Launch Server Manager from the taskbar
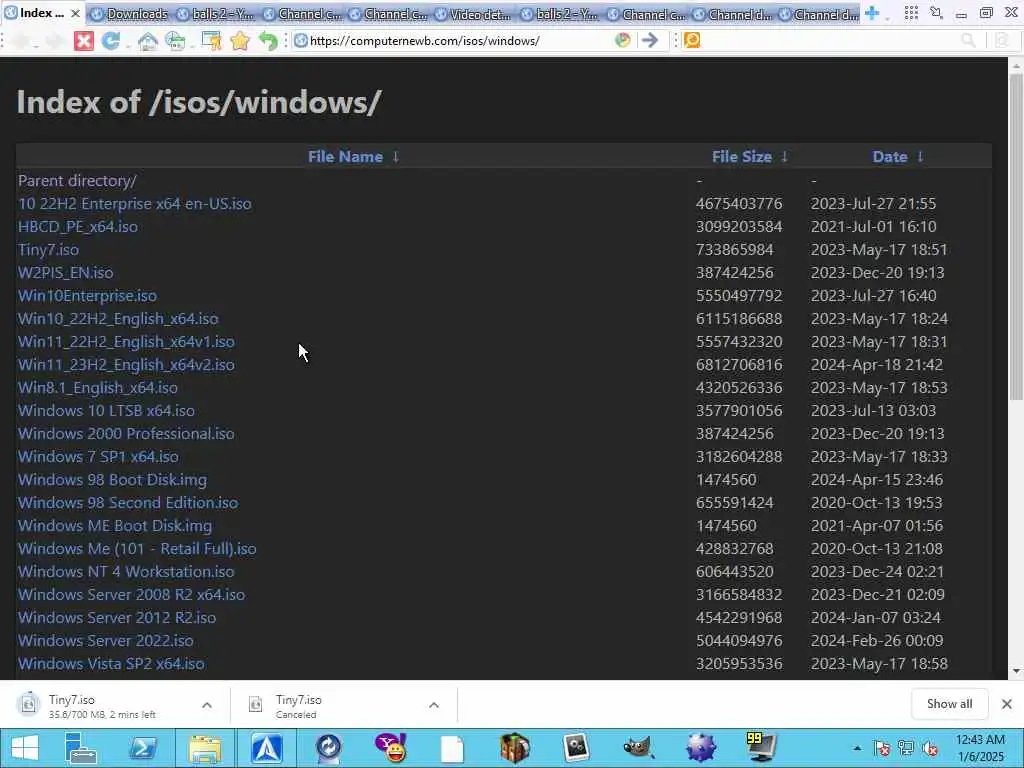Viewport: 1024px width, 768px height. point(82,748)
